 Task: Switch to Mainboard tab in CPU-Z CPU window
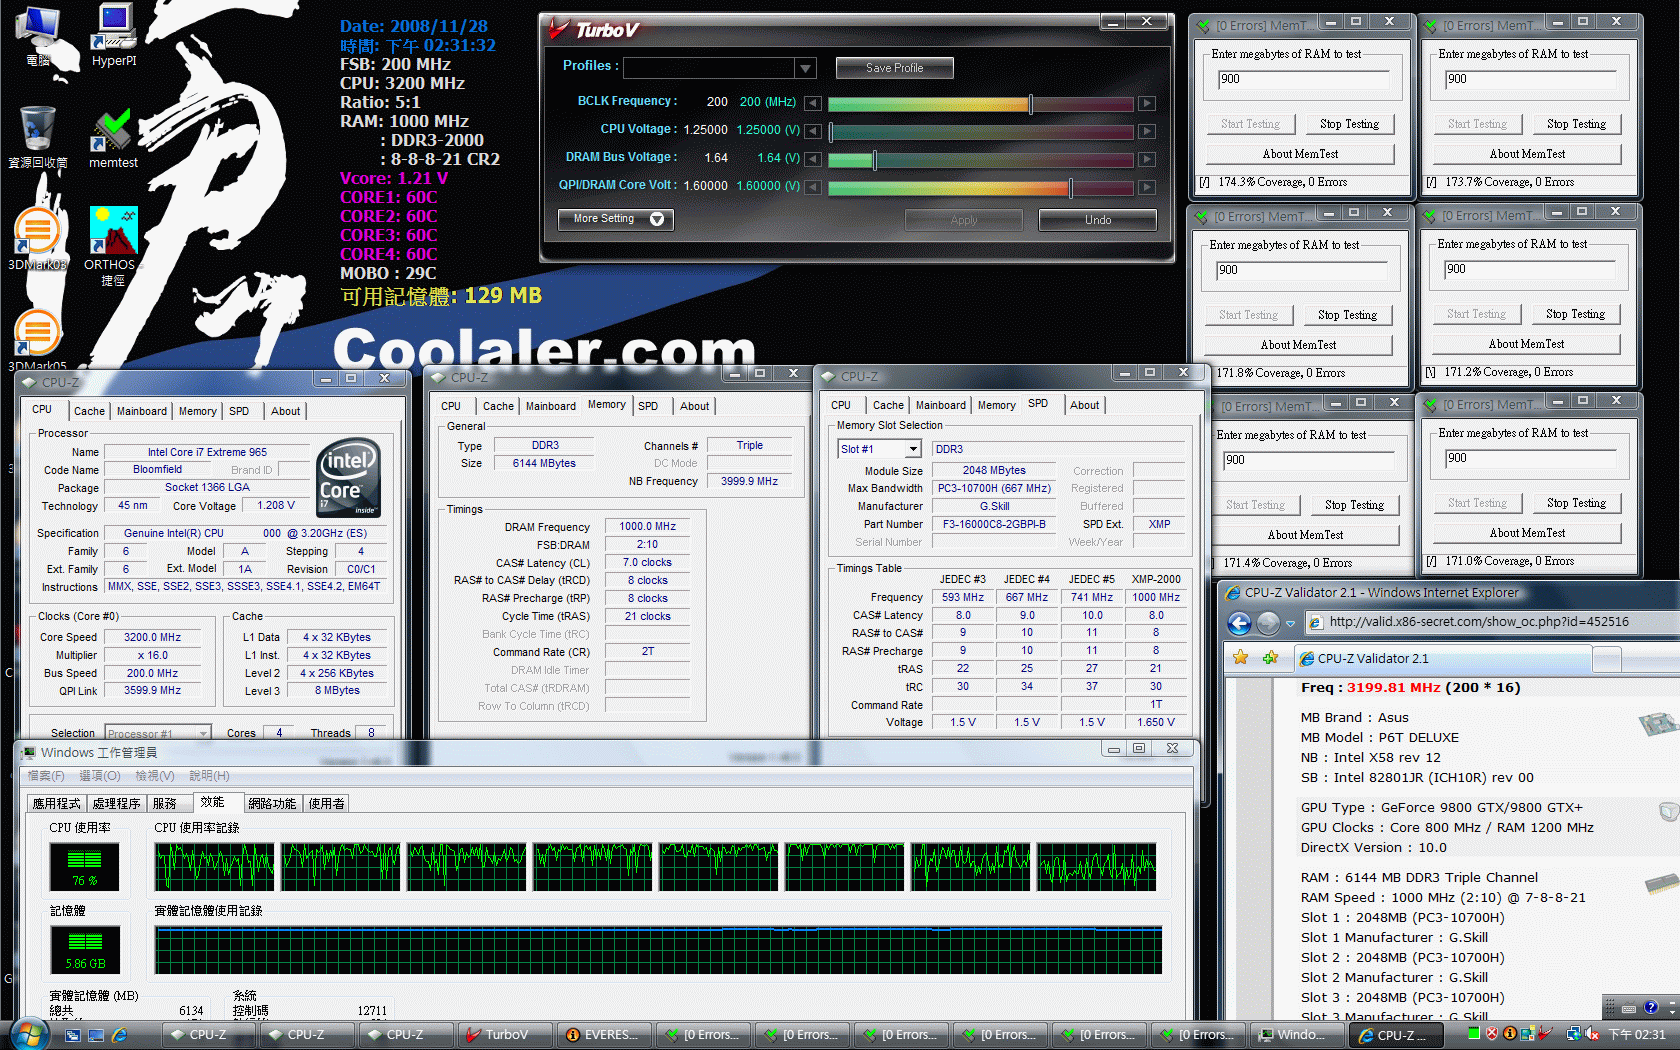(142, 411)
